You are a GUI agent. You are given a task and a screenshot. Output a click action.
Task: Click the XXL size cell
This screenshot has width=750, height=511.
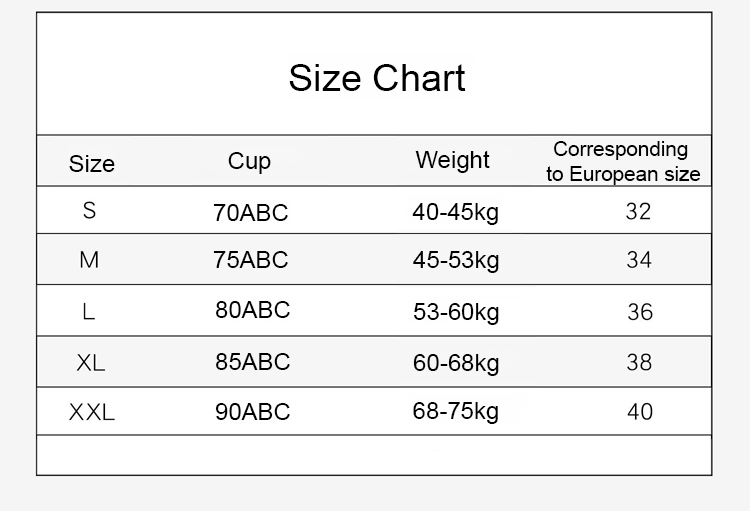pos(92,412)
